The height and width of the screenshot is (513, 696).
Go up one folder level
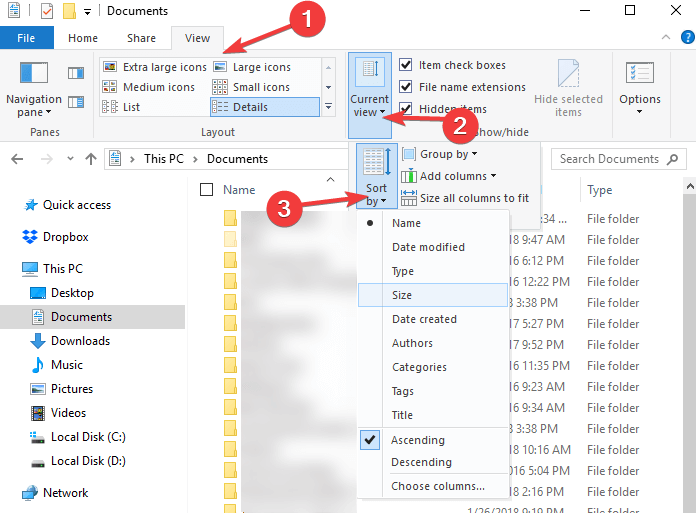pos(91,159)
